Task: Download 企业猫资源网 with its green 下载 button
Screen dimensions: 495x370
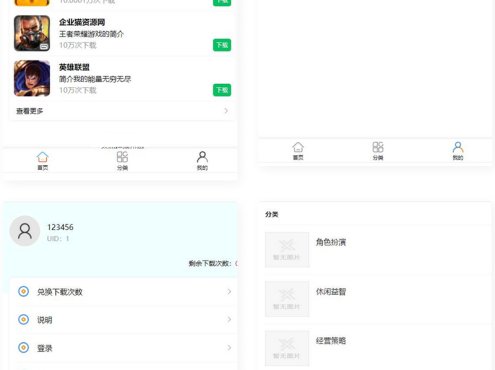Action: tap(222, 45)
